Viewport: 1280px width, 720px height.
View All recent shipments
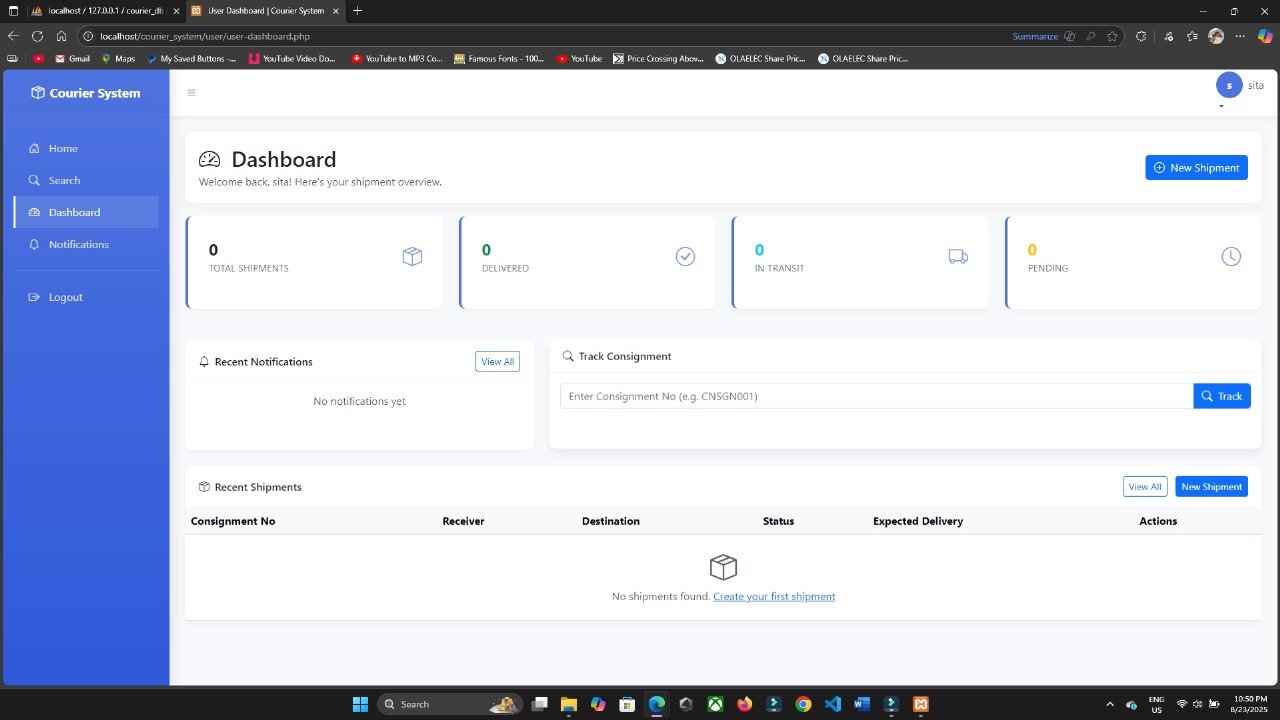pos(1144,487)
